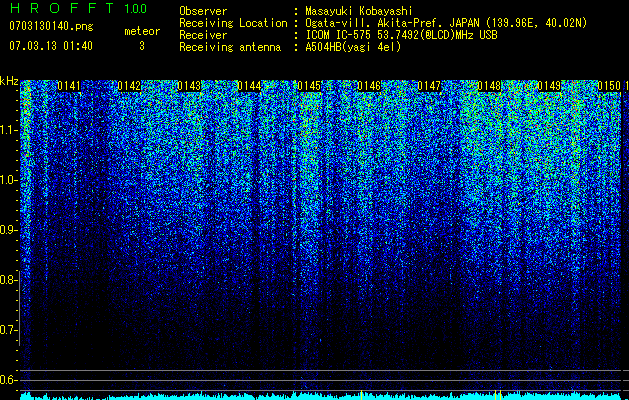Click the yellow meteor spike below 0146
The image size is (629, 400).
[x=361, y=395]
